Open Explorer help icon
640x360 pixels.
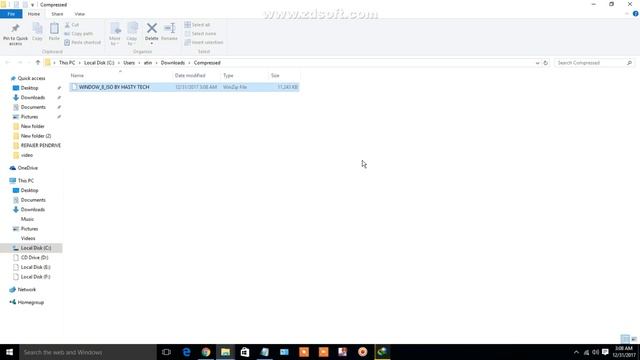click(636, 14)
